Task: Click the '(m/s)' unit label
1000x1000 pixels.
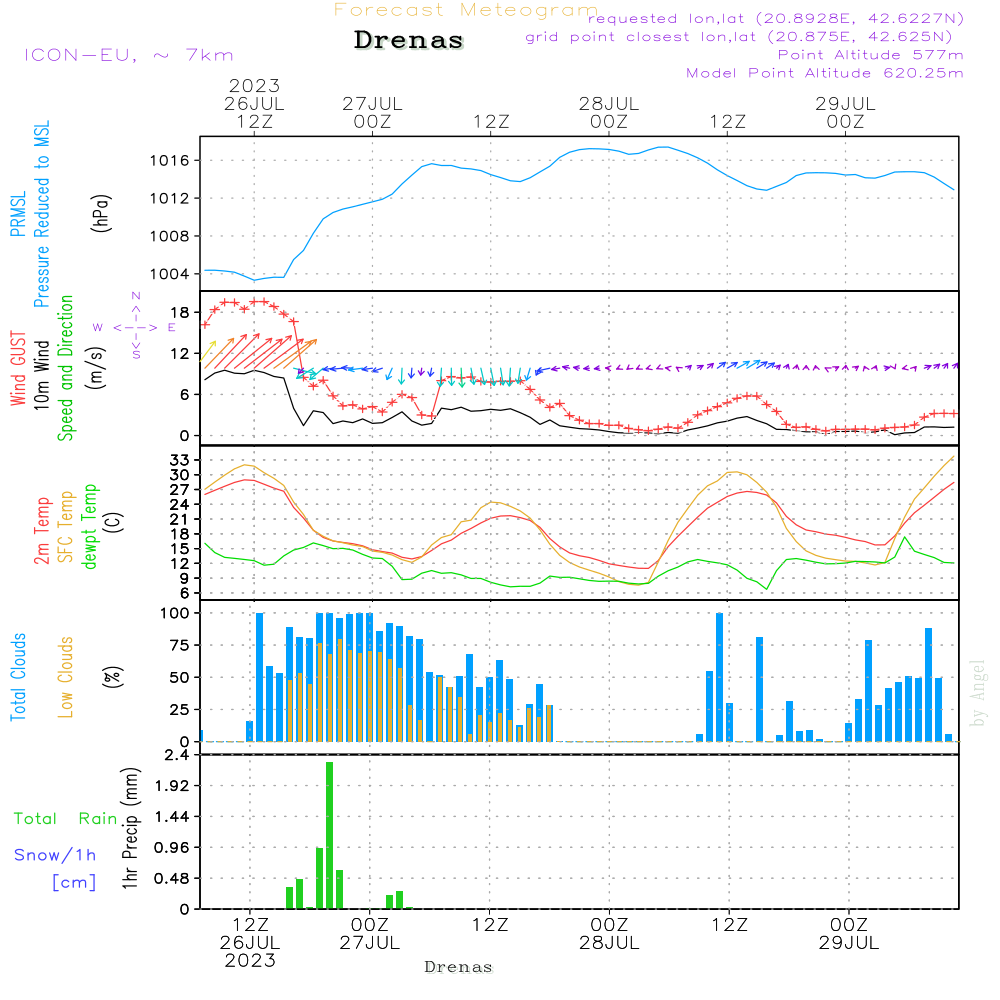Action: [x=96, y=368]
